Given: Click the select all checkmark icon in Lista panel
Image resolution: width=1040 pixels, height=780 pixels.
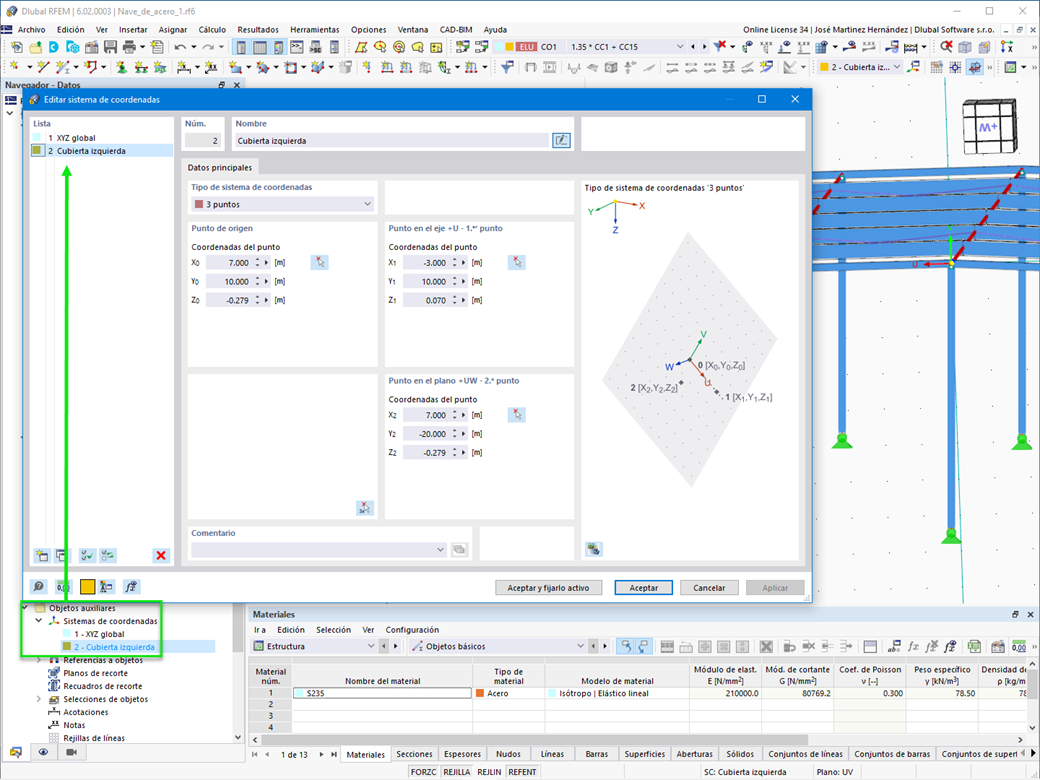Looking at the screenshot, I should [x=87, y=555].
